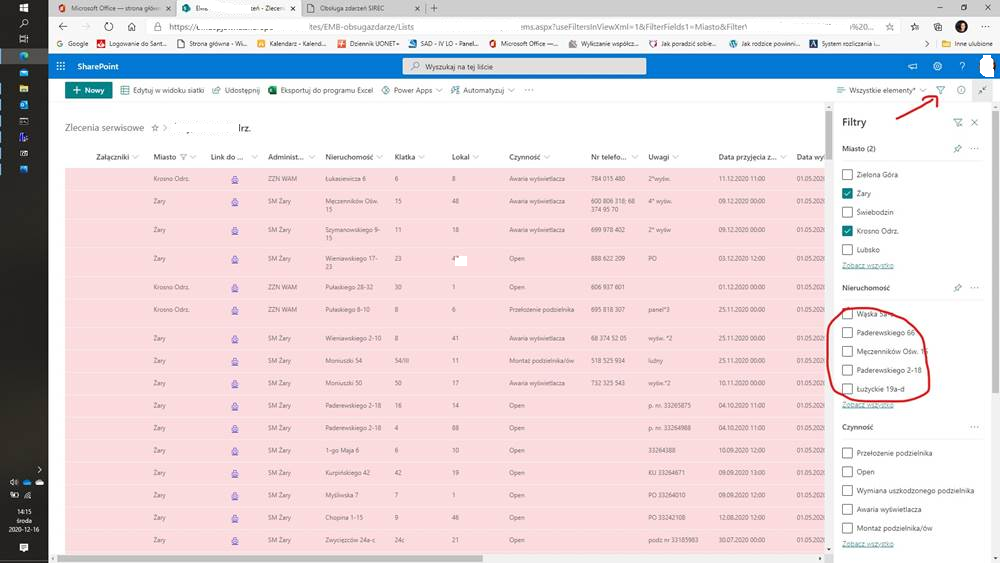Open Windows notification center
This screenshot has height=563, width=1000.
24,548
